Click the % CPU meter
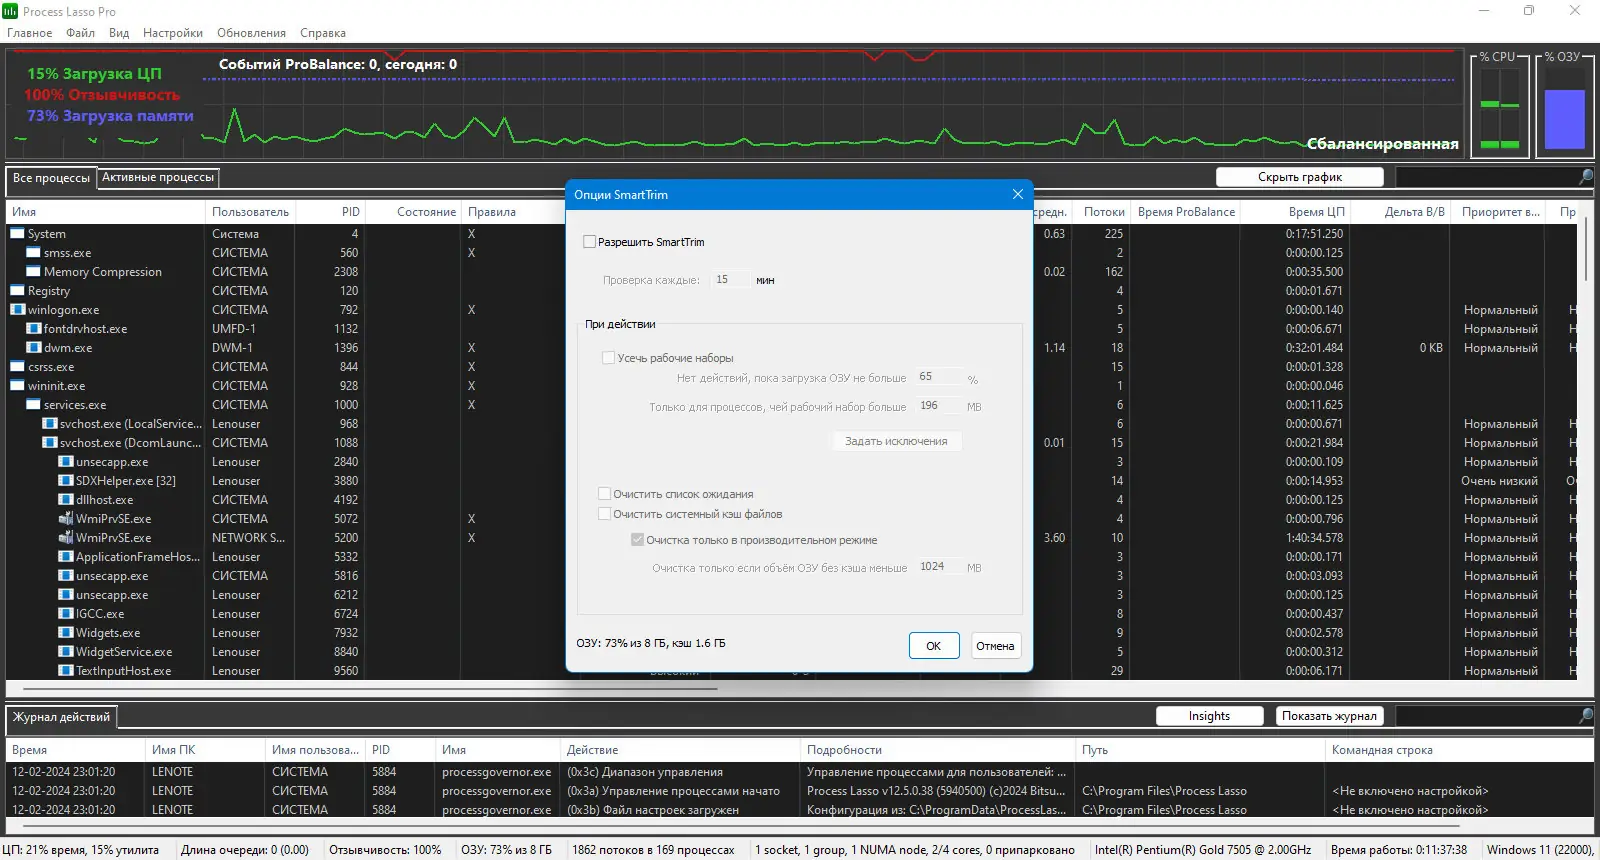Screen dimensions: 1600x860 click(1498, 106)
